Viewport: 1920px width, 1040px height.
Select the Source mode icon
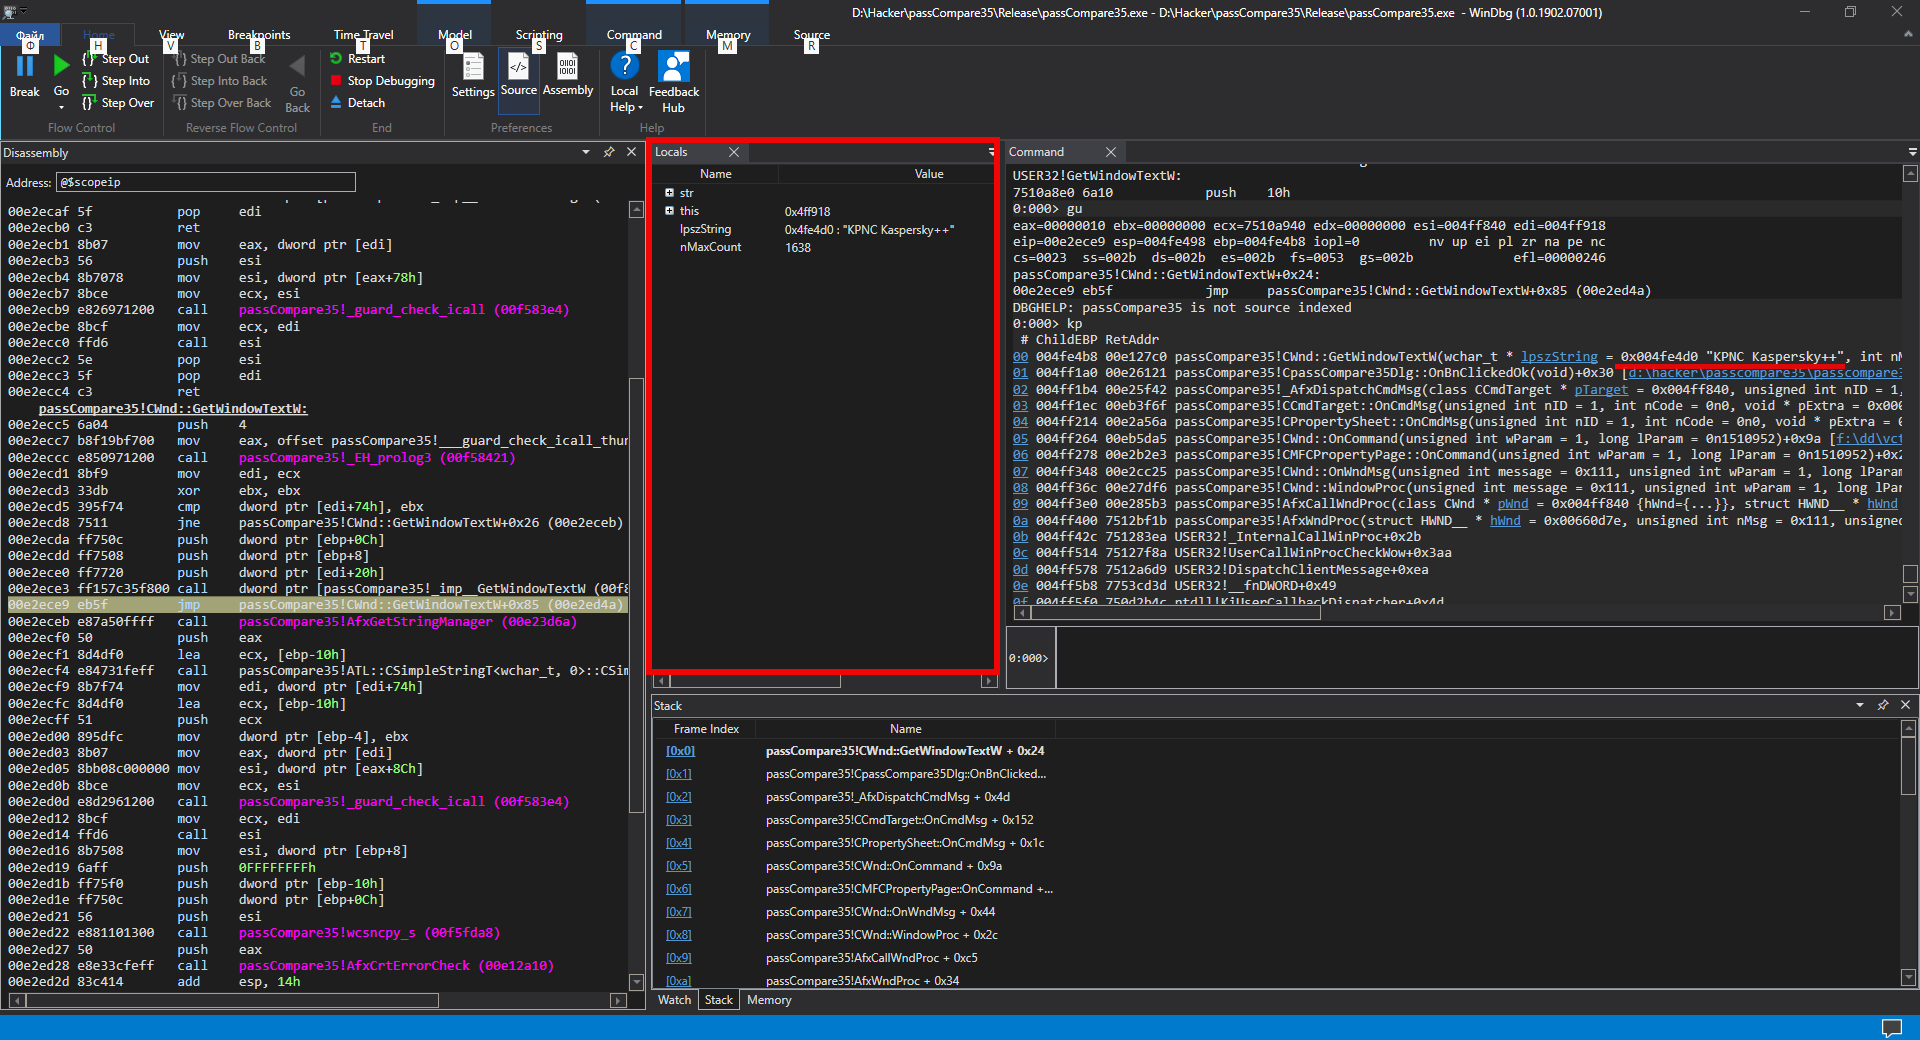[x=518, y=68]
